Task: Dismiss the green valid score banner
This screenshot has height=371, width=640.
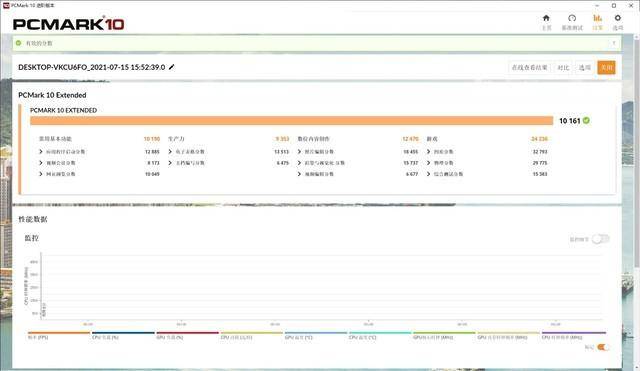Action: pyautogui.click(x=613, y=43)
